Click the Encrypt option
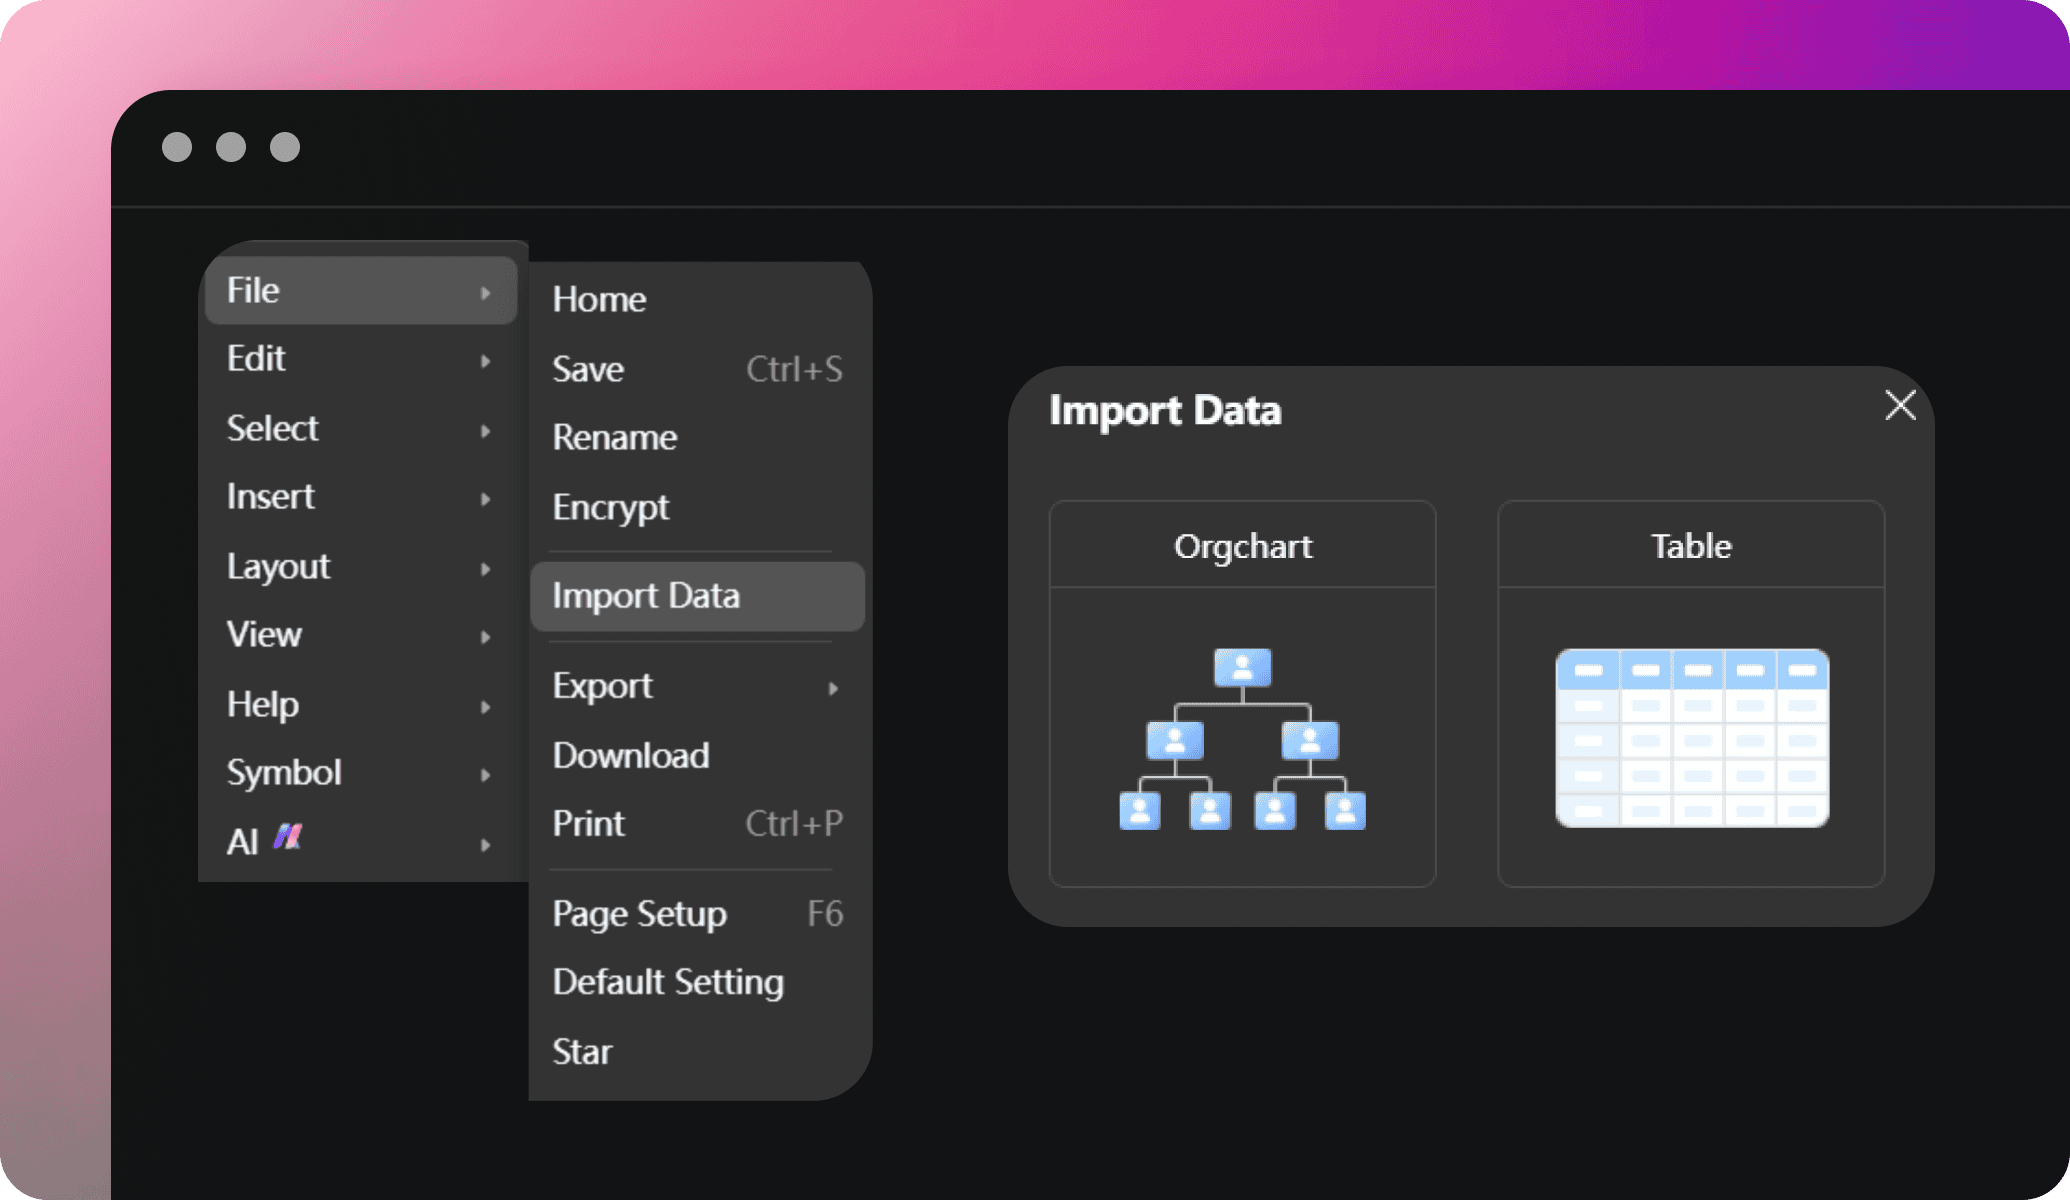The height and width of the screenshot is (1200, 2070). pyautogui.click(x=611, y=504)
